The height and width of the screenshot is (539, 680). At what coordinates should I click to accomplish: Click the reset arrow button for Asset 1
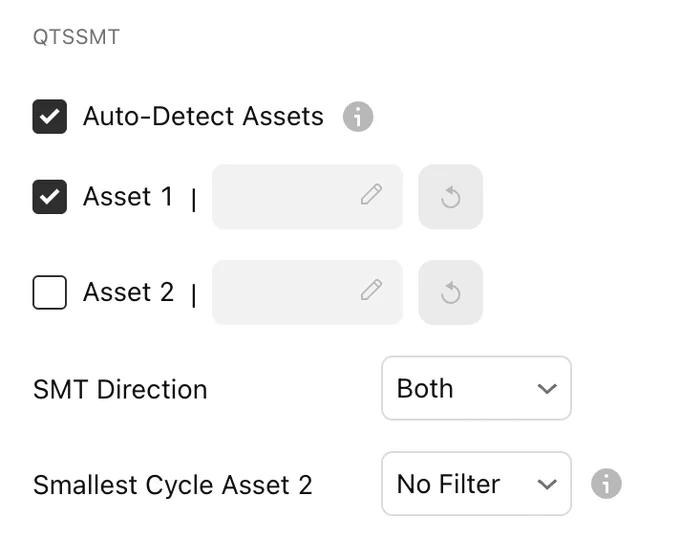click(x=451, y=197)
